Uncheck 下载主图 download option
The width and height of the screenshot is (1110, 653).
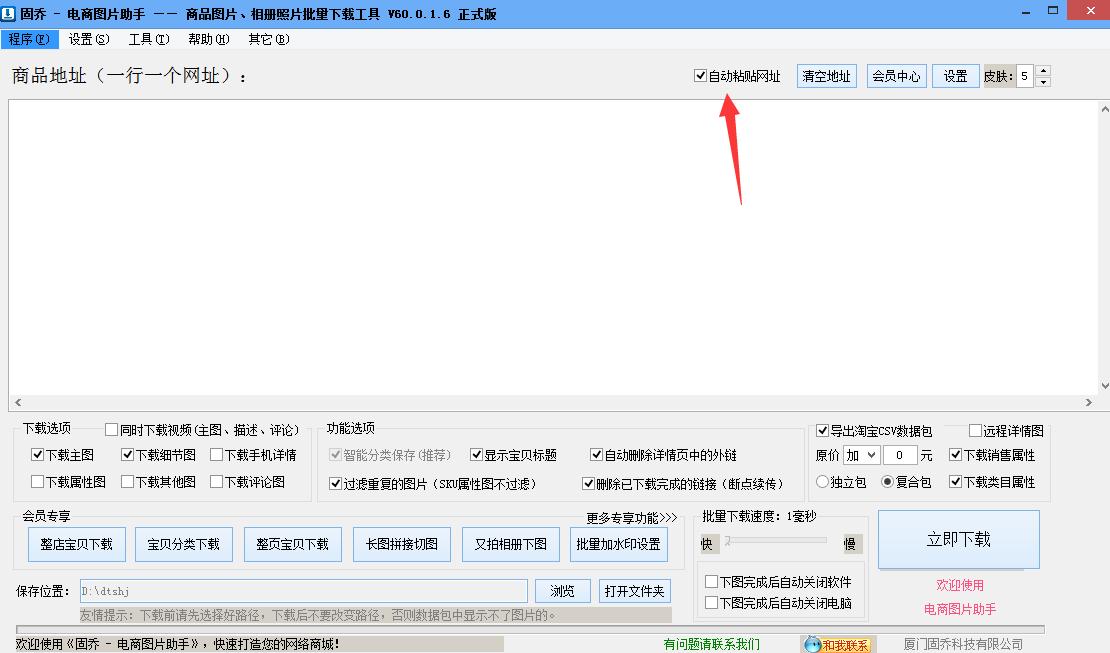pyautogui.click(x=36, y=453)
